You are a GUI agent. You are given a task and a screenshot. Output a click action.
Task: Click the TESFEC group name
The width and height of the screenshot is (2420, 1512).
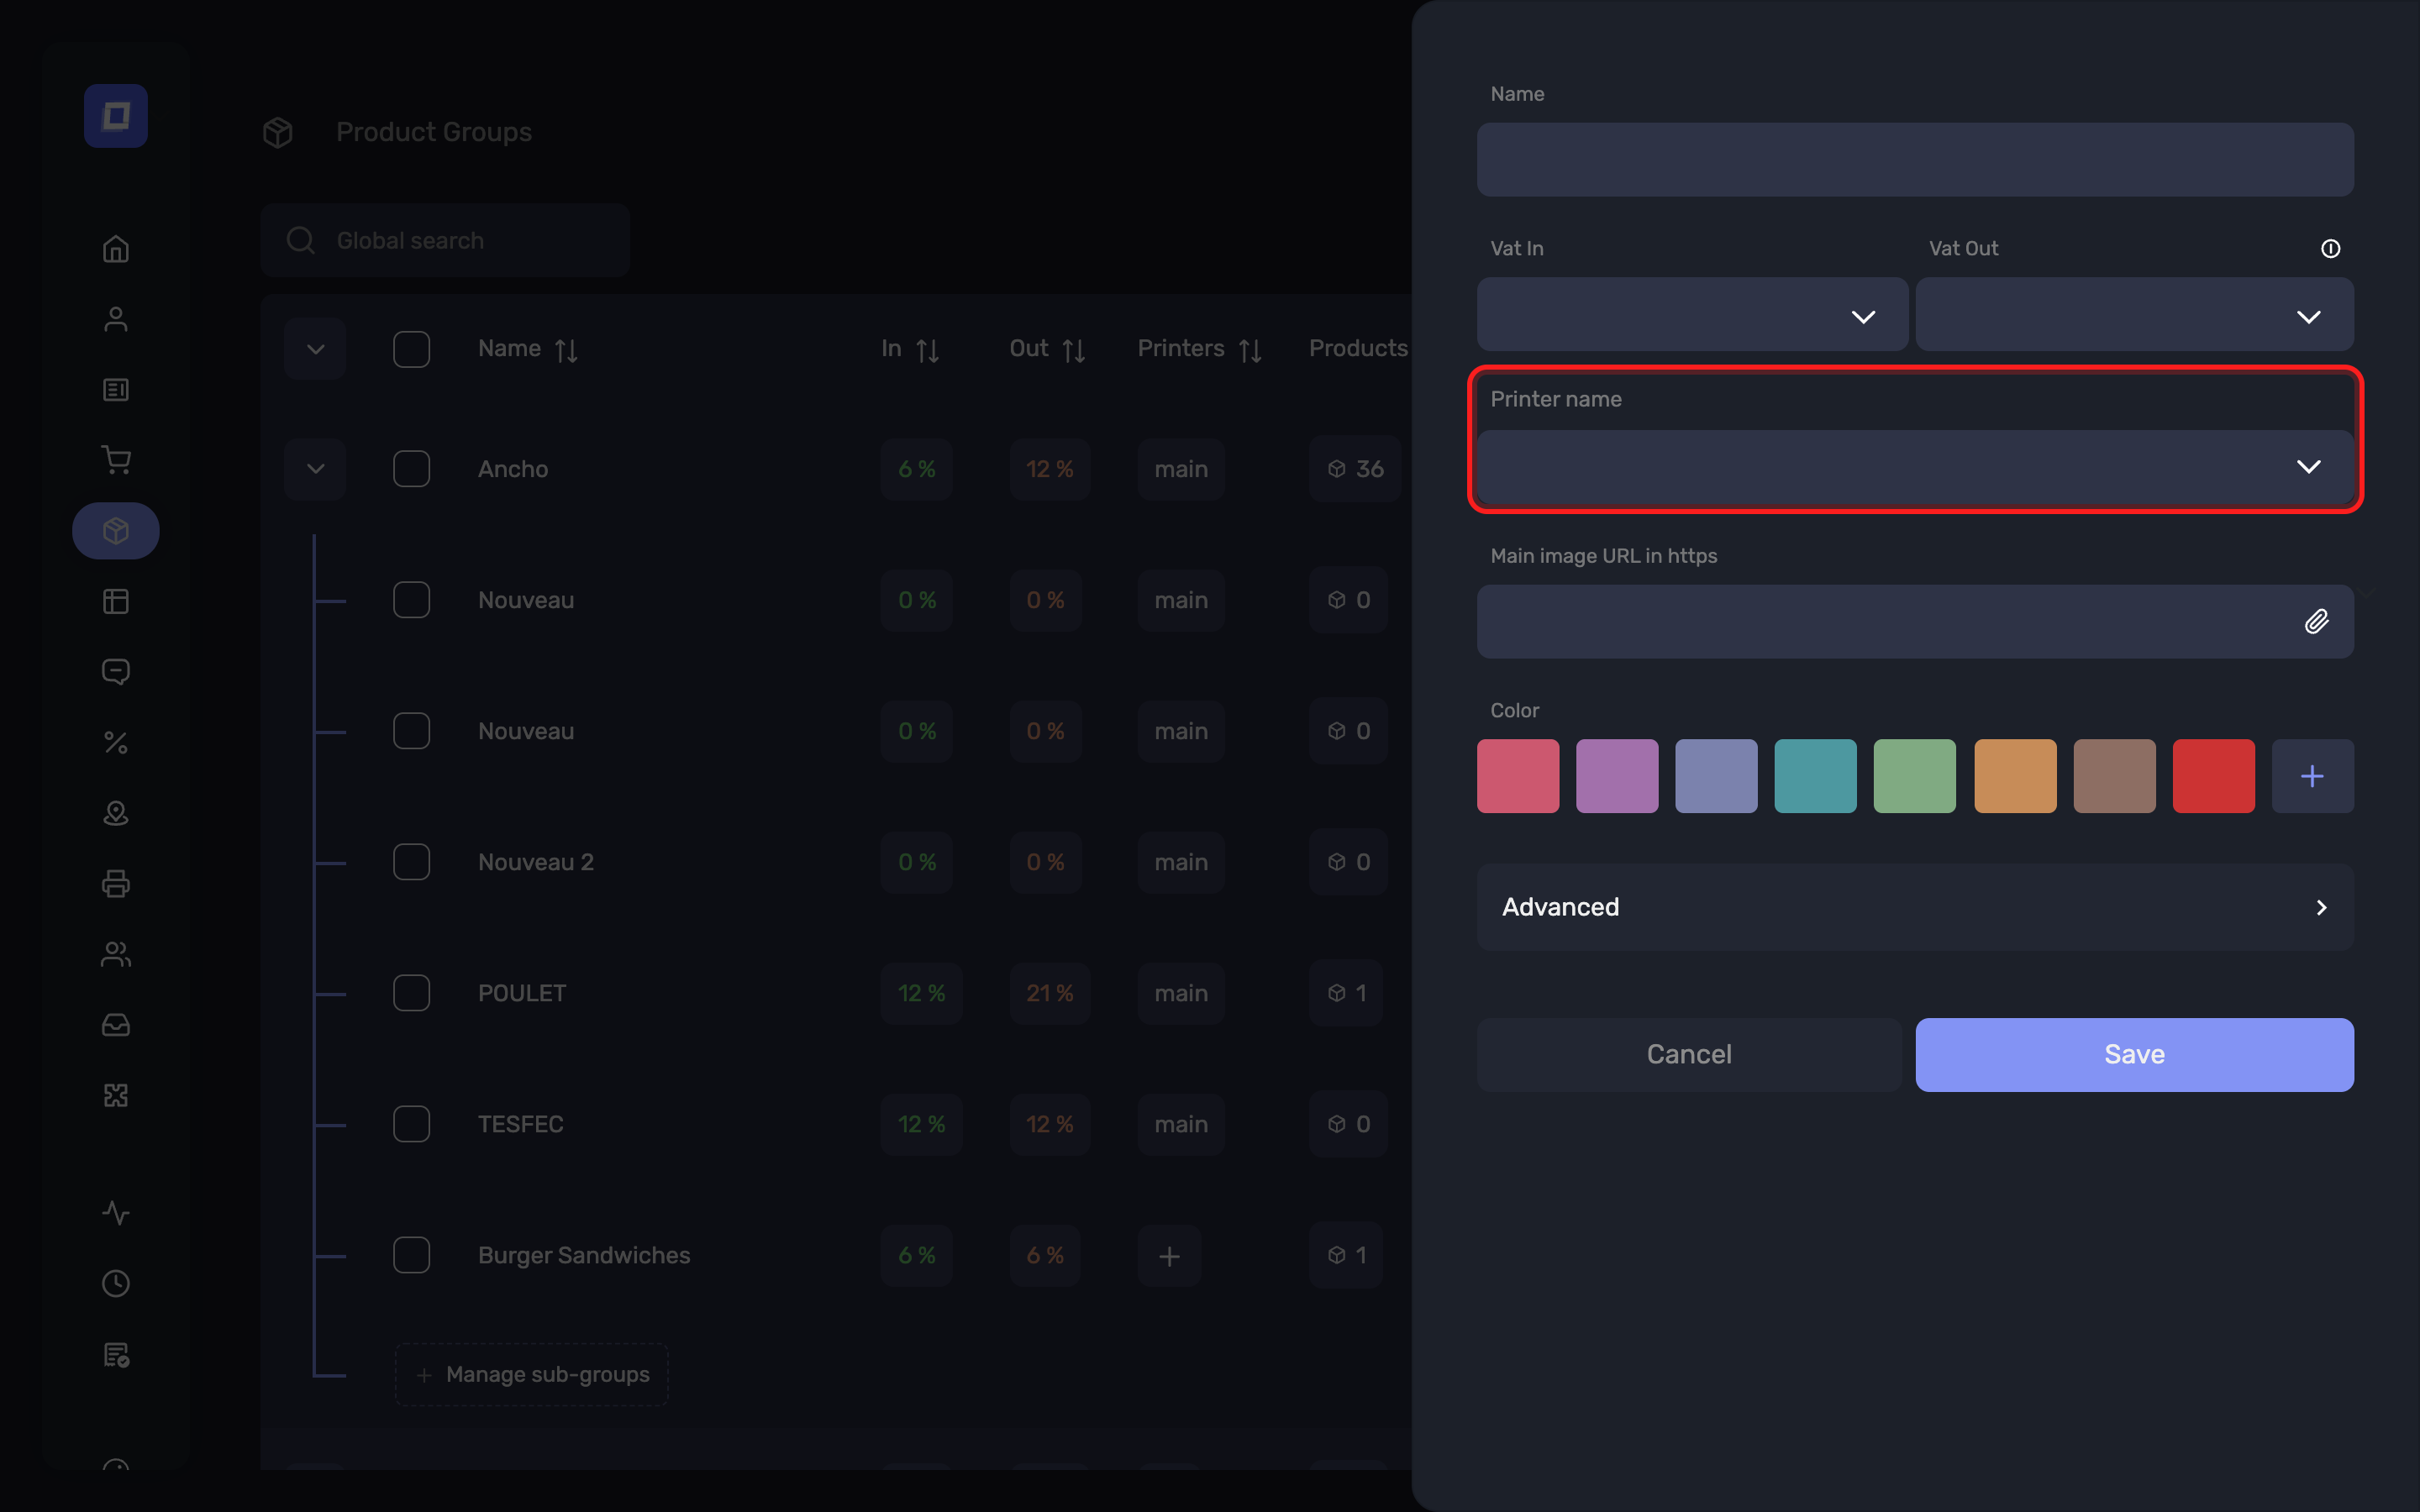click(x=521, y=1124)
